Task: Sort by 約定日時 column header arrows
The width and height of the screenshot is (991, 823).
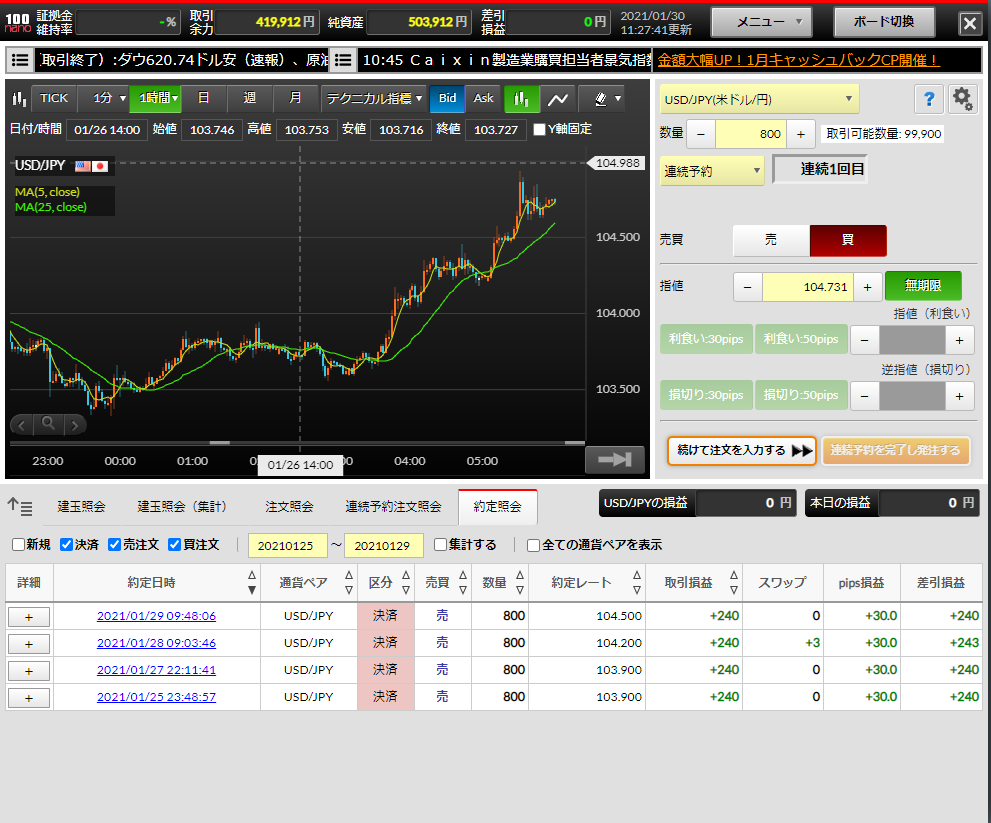Action: [x=252, y=583]
